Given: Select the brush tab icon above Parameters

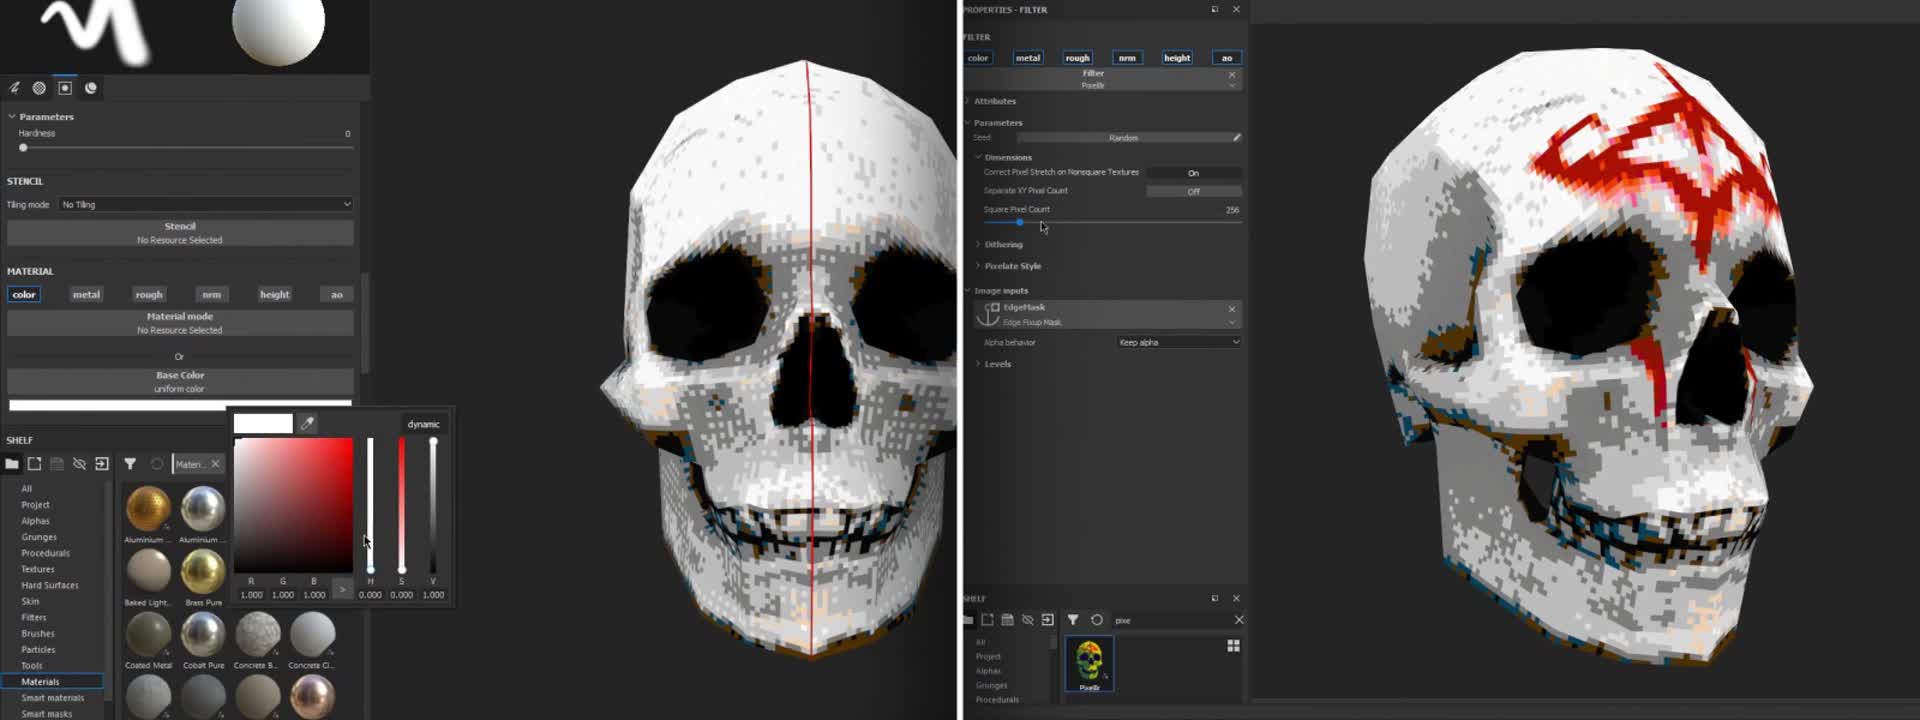Looking at the screenshot, I should coord(15,88).
